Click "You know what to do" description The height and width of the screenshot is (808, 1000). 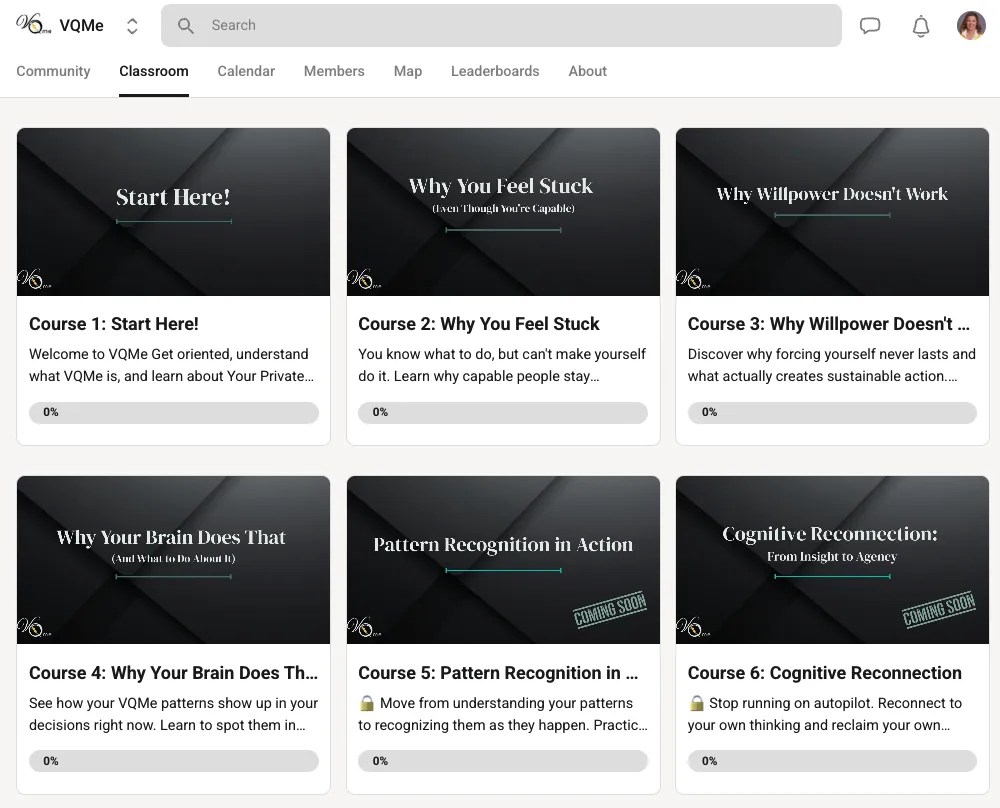(502, 365)
